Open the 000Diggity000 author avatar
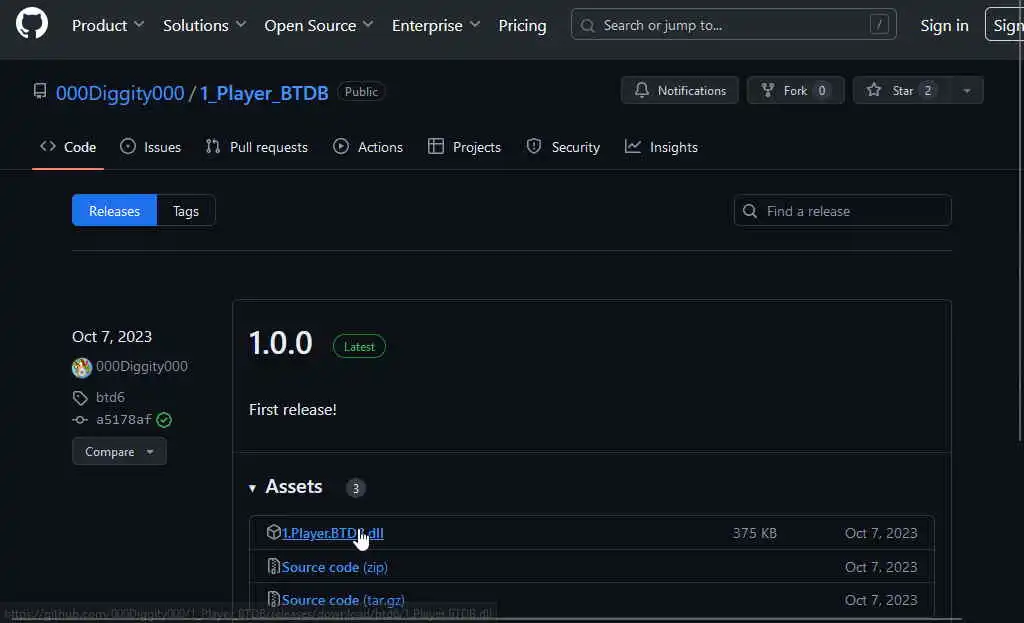This screenshot has width=1024, height=623. (82, 367)
